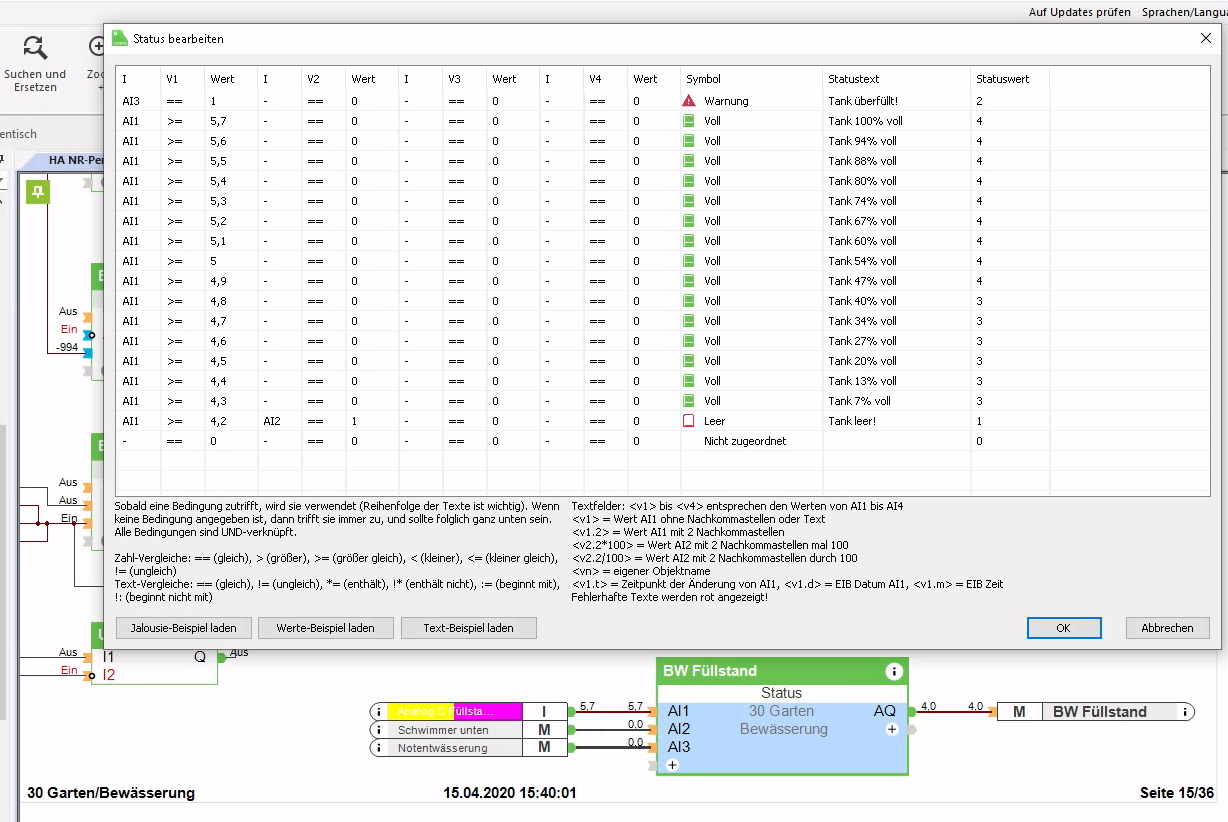
Task: Click the red warning triangle symbol icon
Action: 688,101
